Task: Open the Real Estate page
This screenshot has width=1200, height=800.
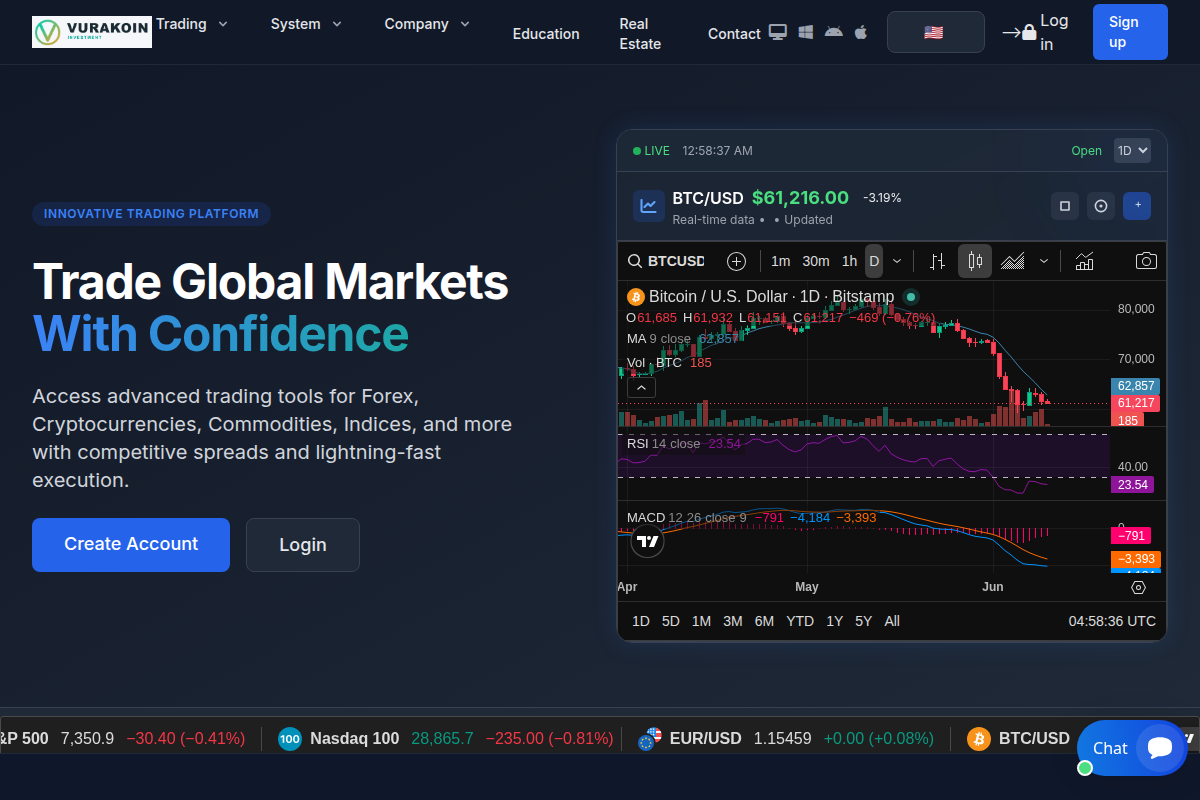Action: click(x=640, y=34)
